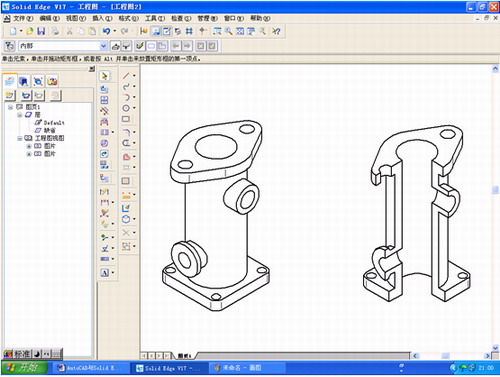Click the Save disk icon
Image resolution: width=500 pixels, height=377 pixels.
coord(41,31)
